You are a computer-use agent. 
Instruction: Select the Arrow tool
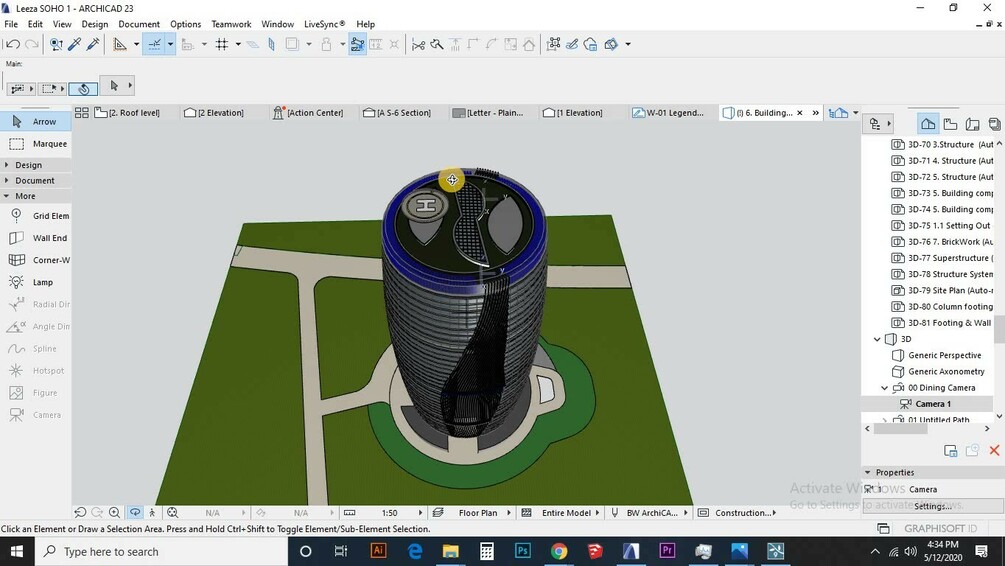36,121
